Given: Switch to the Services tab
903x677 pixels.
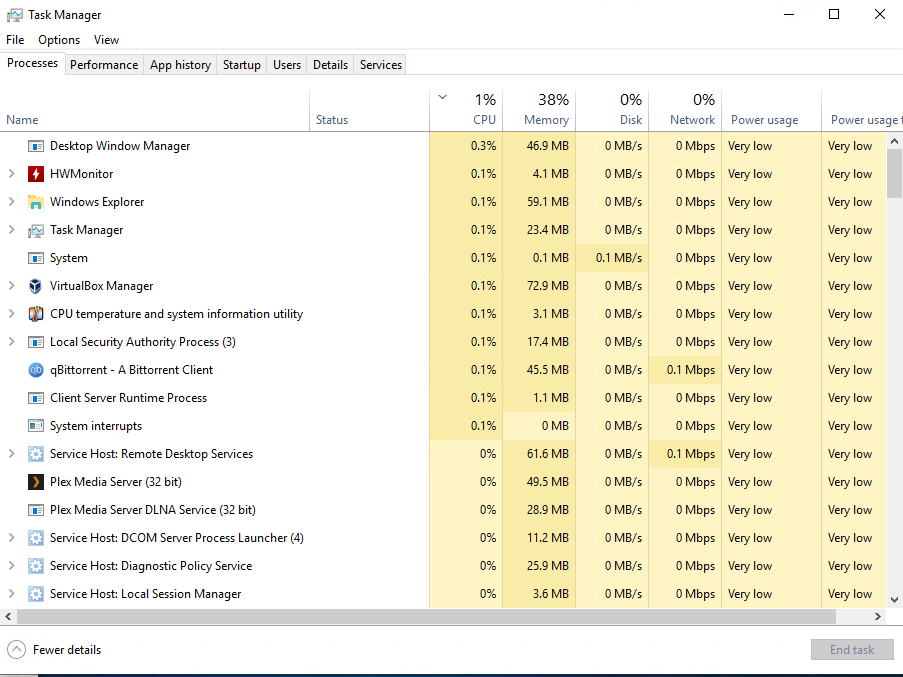Looking at the screenshot, I should [381, 65].
